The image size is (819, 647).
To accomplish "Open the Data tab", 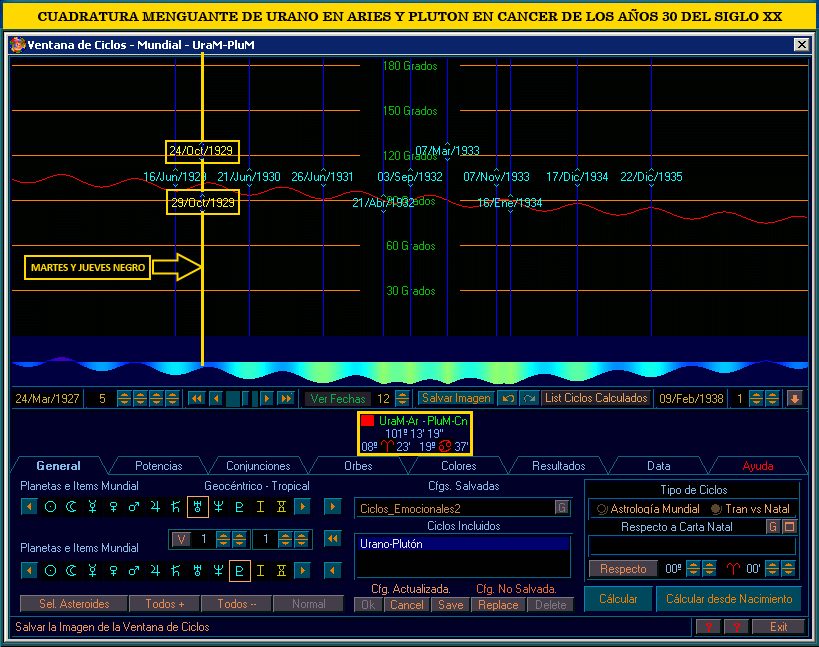I will point(659,466).
